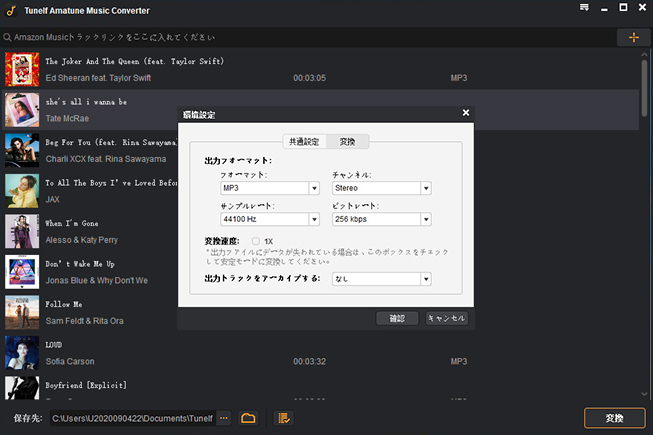Click the 'Tate McRae' artist text
Screen dimensions: 653x435
[67, 118]
